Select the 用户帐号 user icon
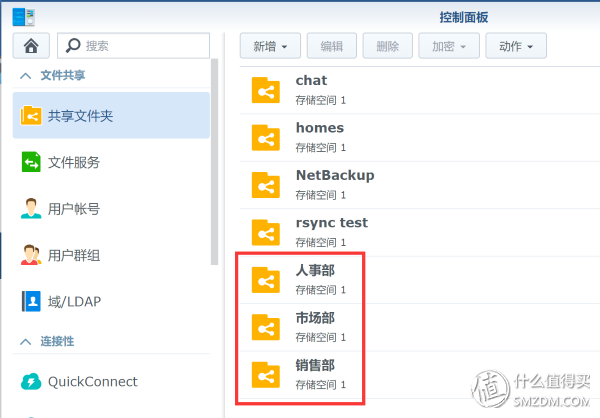600x418 pixels. [31, 208]
